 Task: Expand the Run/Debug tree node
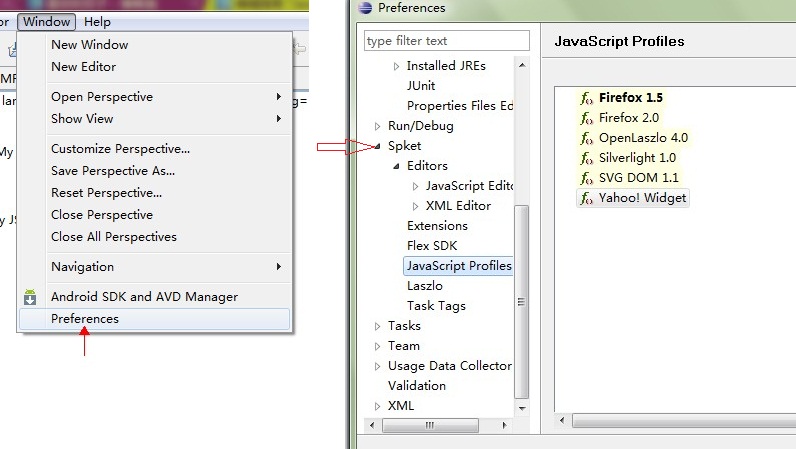[377, 126]
